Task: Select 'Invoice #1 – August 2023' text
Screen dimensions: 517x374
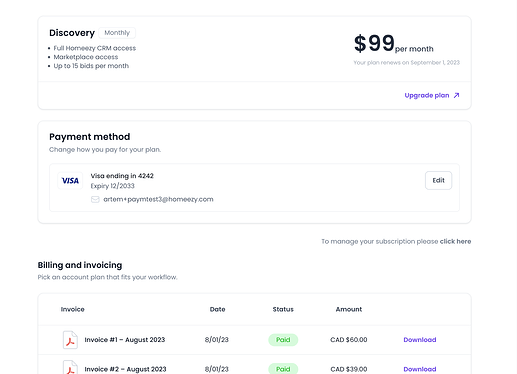Action: (125, 340)
